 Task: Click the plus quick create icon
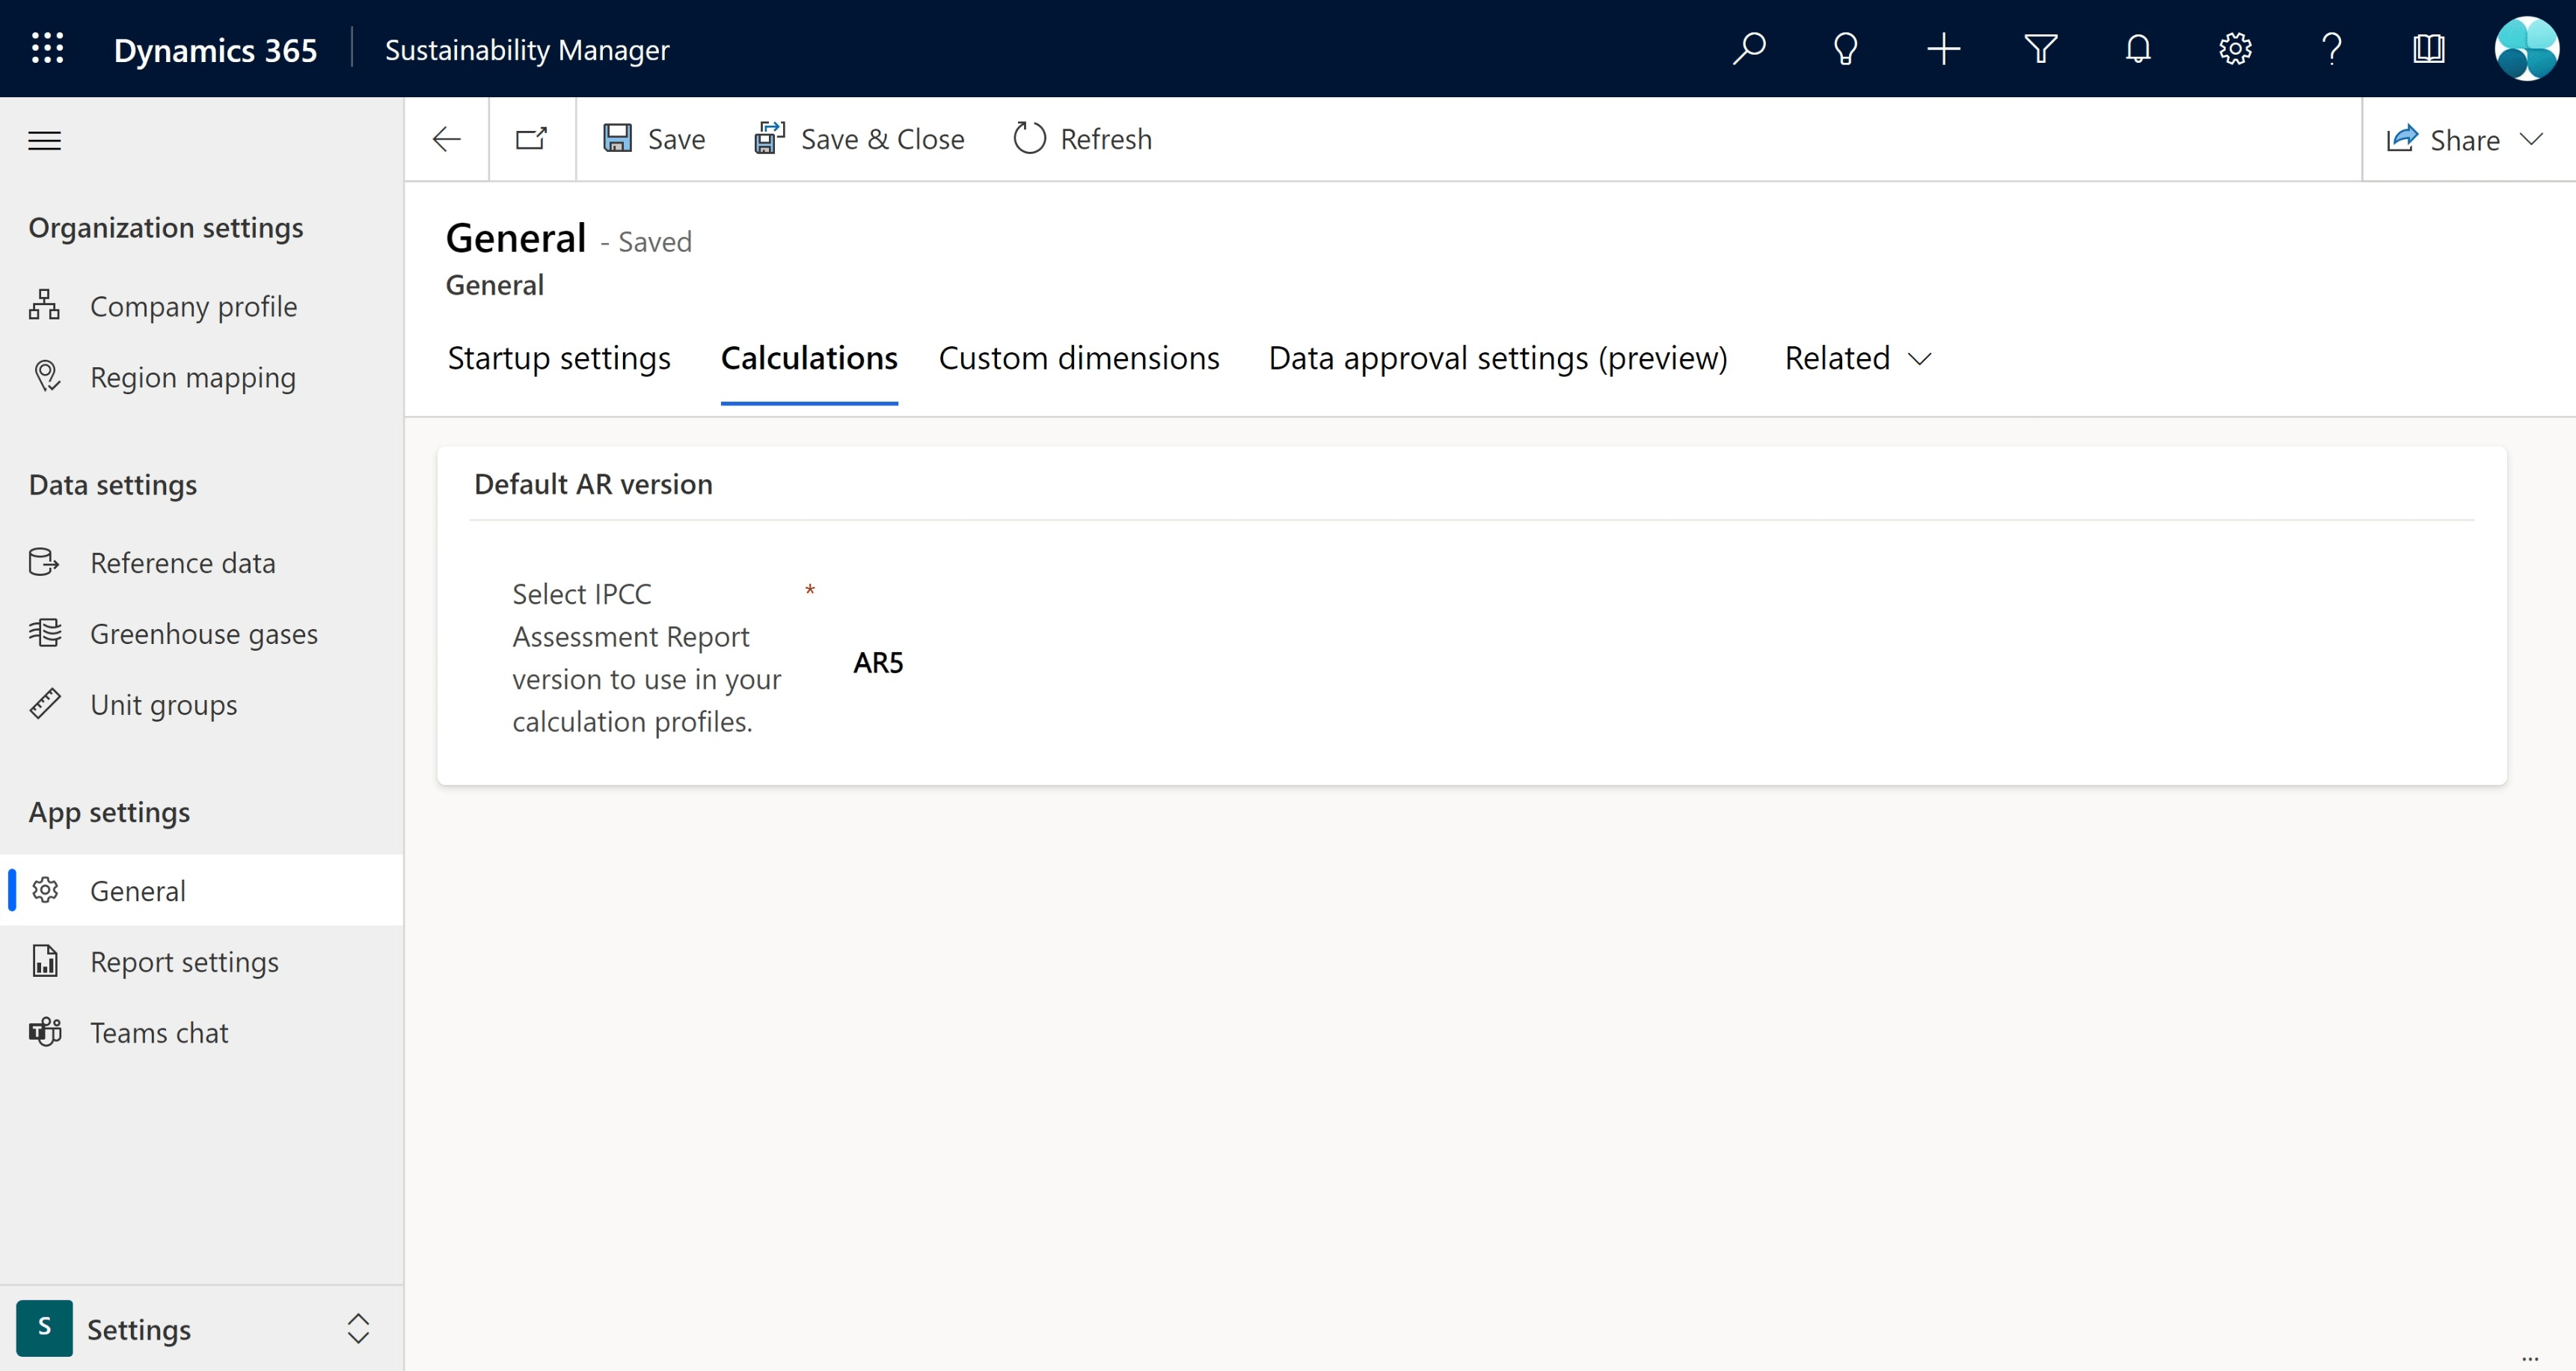click(1943, 48)
